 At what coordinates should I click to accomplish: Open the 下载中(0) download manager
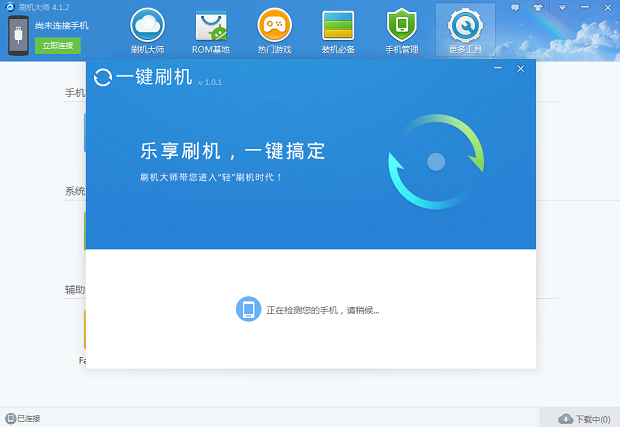pos(584,418)
